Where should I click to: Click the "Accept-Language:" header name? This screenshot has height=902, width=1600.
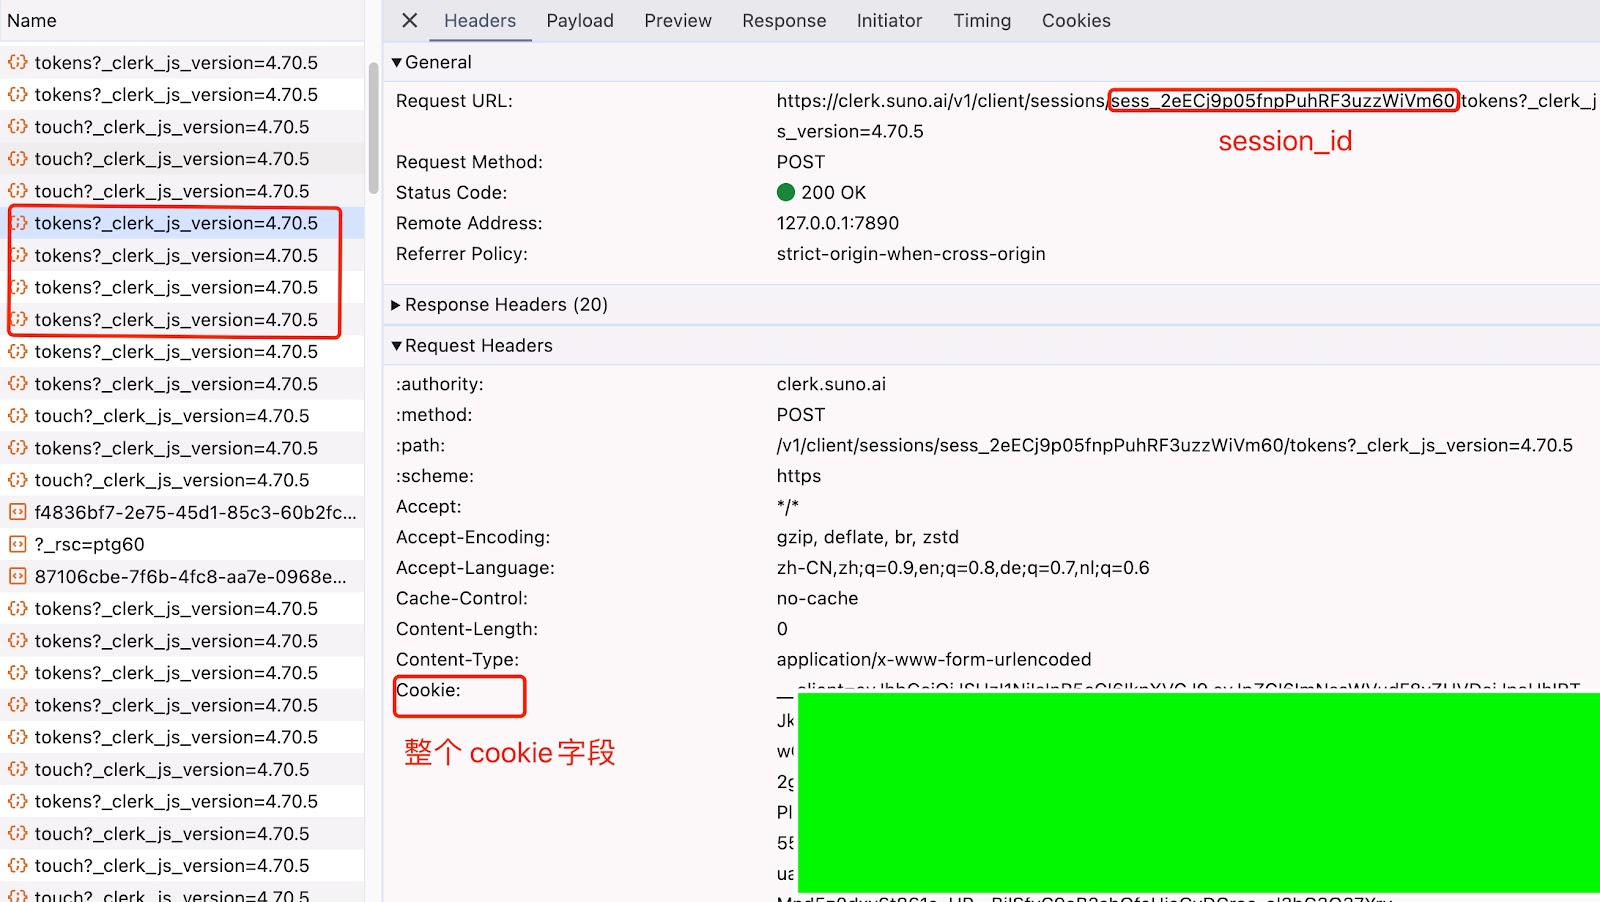coord(475,568)
